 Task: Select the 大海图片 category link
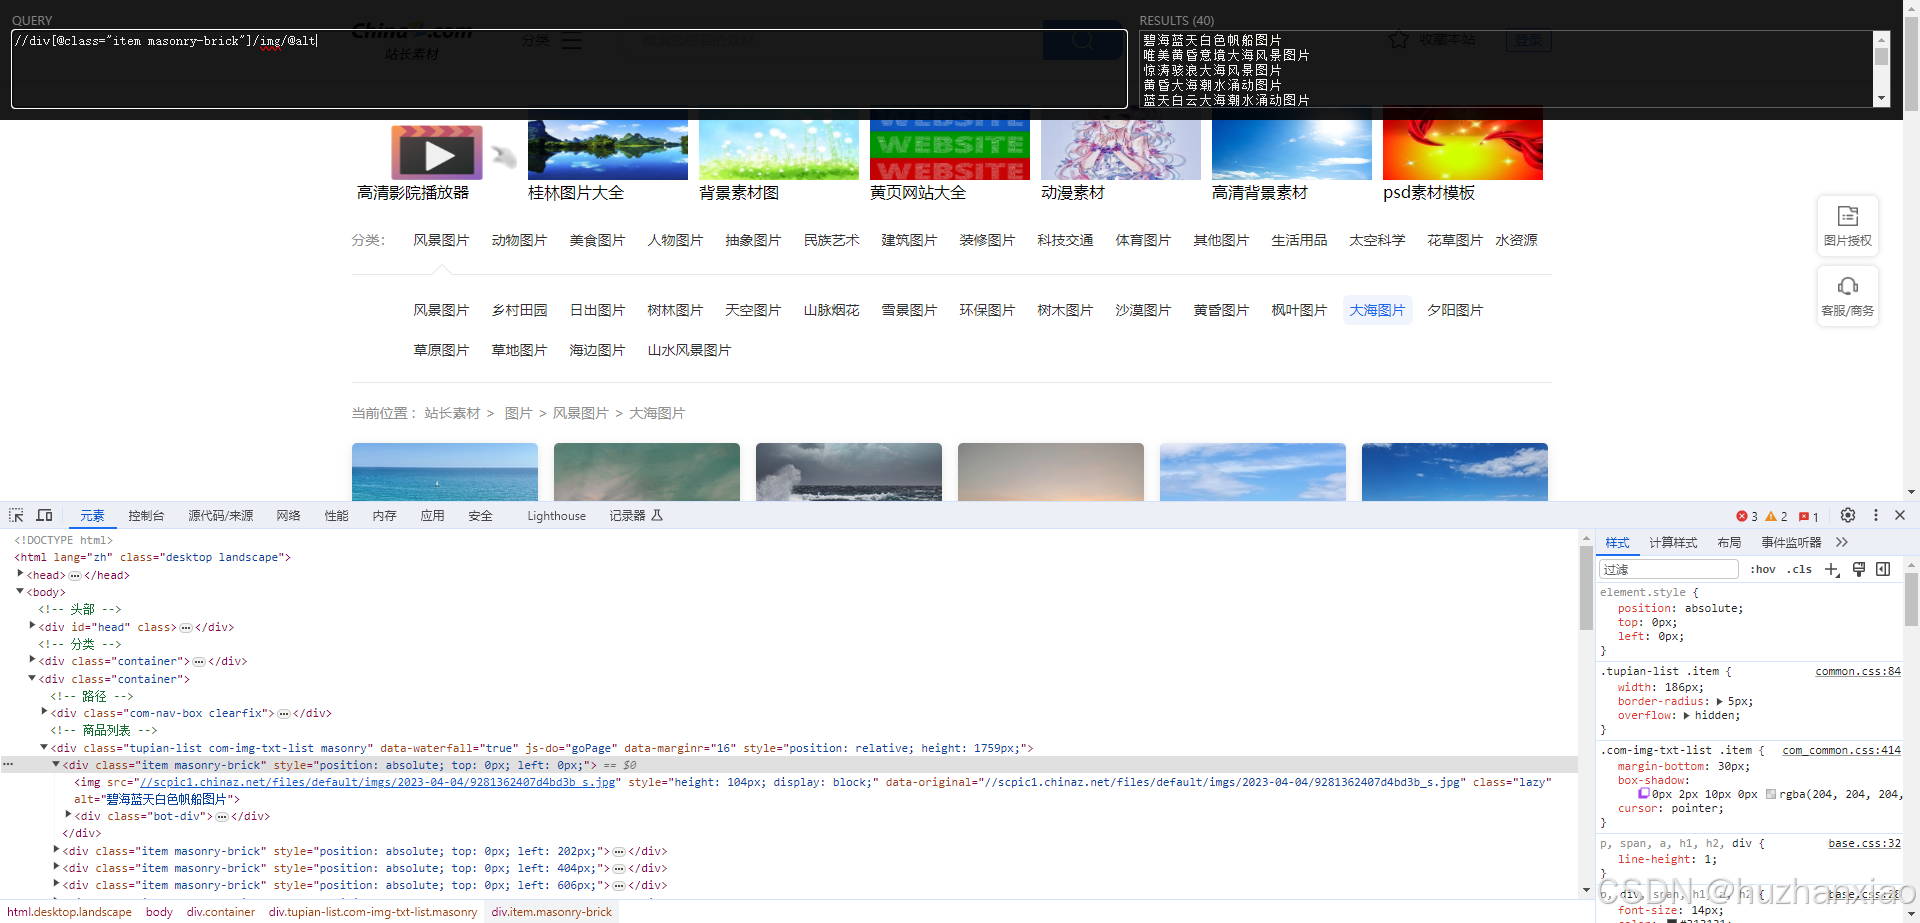point(1377,310)
